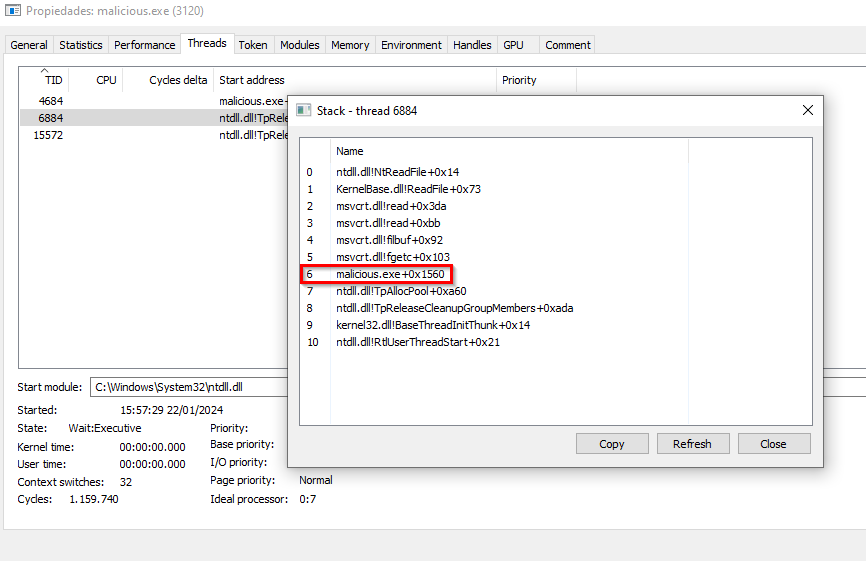Switch to the Memory tab
The width and height of the screenshot is (866, 561).
pyautogui.click(x=350, y=45)
